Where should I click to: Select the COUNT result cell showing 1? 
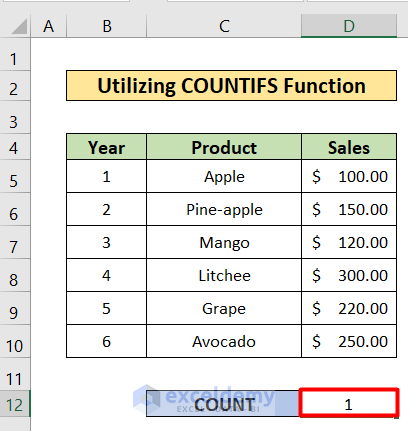[x=349, y=403]
